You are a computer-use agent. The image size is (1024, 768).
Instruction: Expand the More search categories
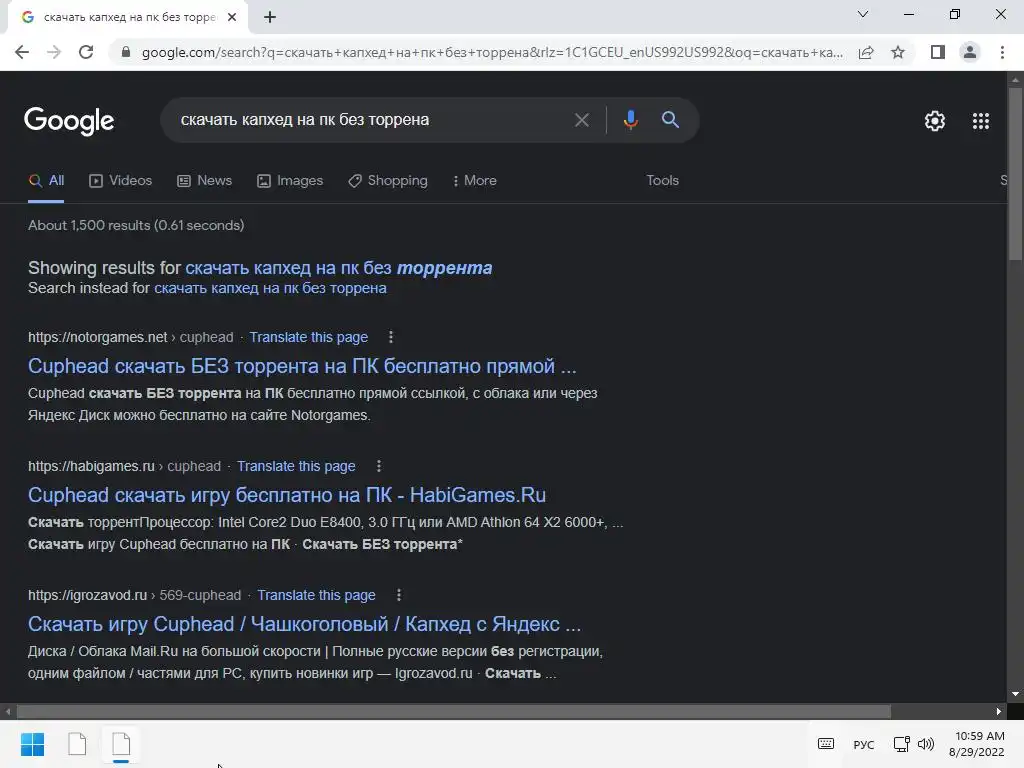pyautogui.click(x=475, y=181)
